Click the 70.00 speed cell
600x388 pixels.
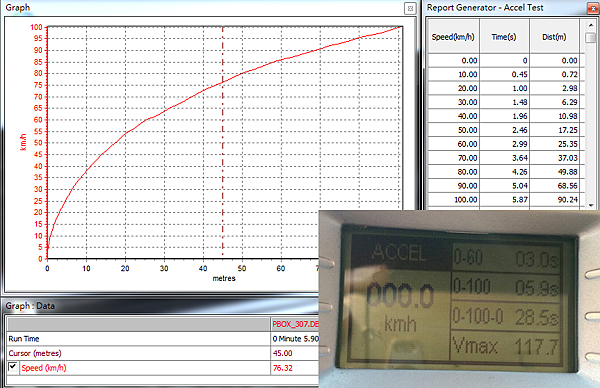coord(453,158)
